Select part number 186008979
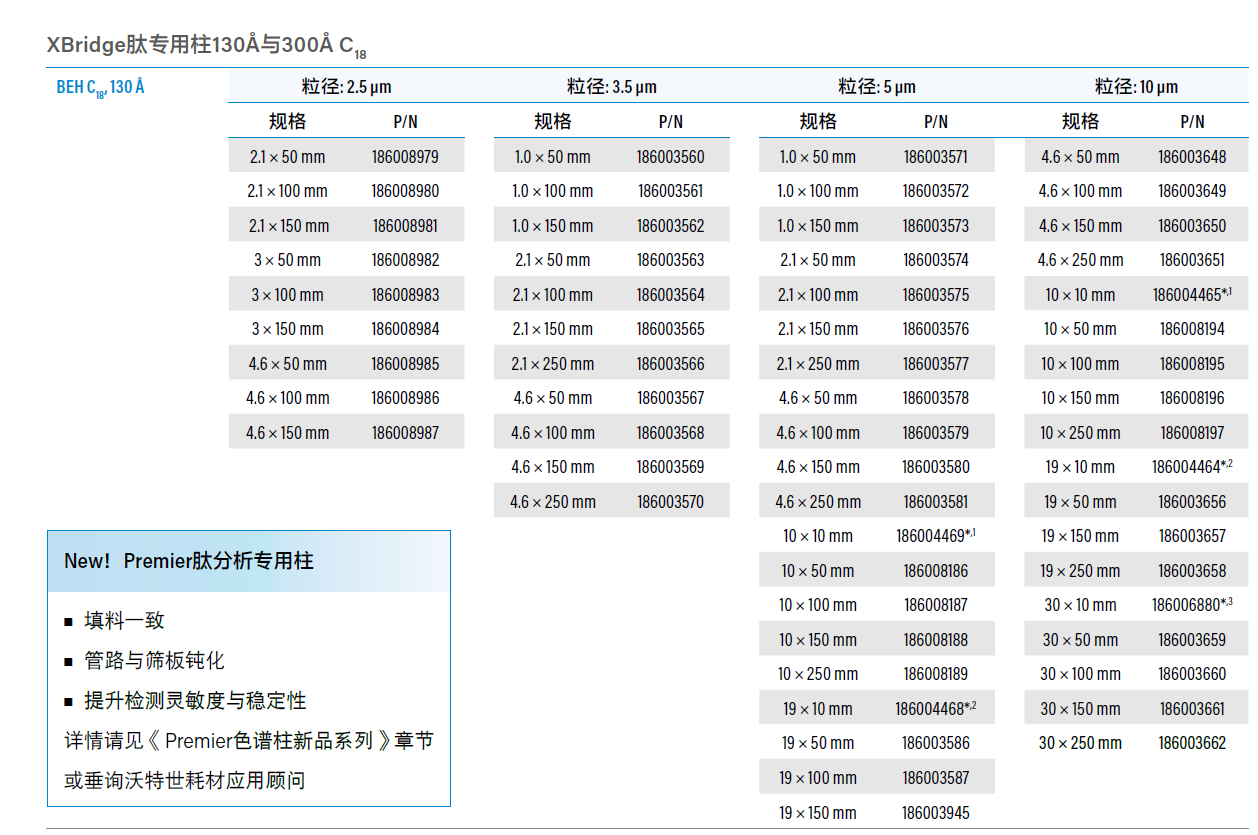Screen dimensions: 1258x835 point(405,157)
